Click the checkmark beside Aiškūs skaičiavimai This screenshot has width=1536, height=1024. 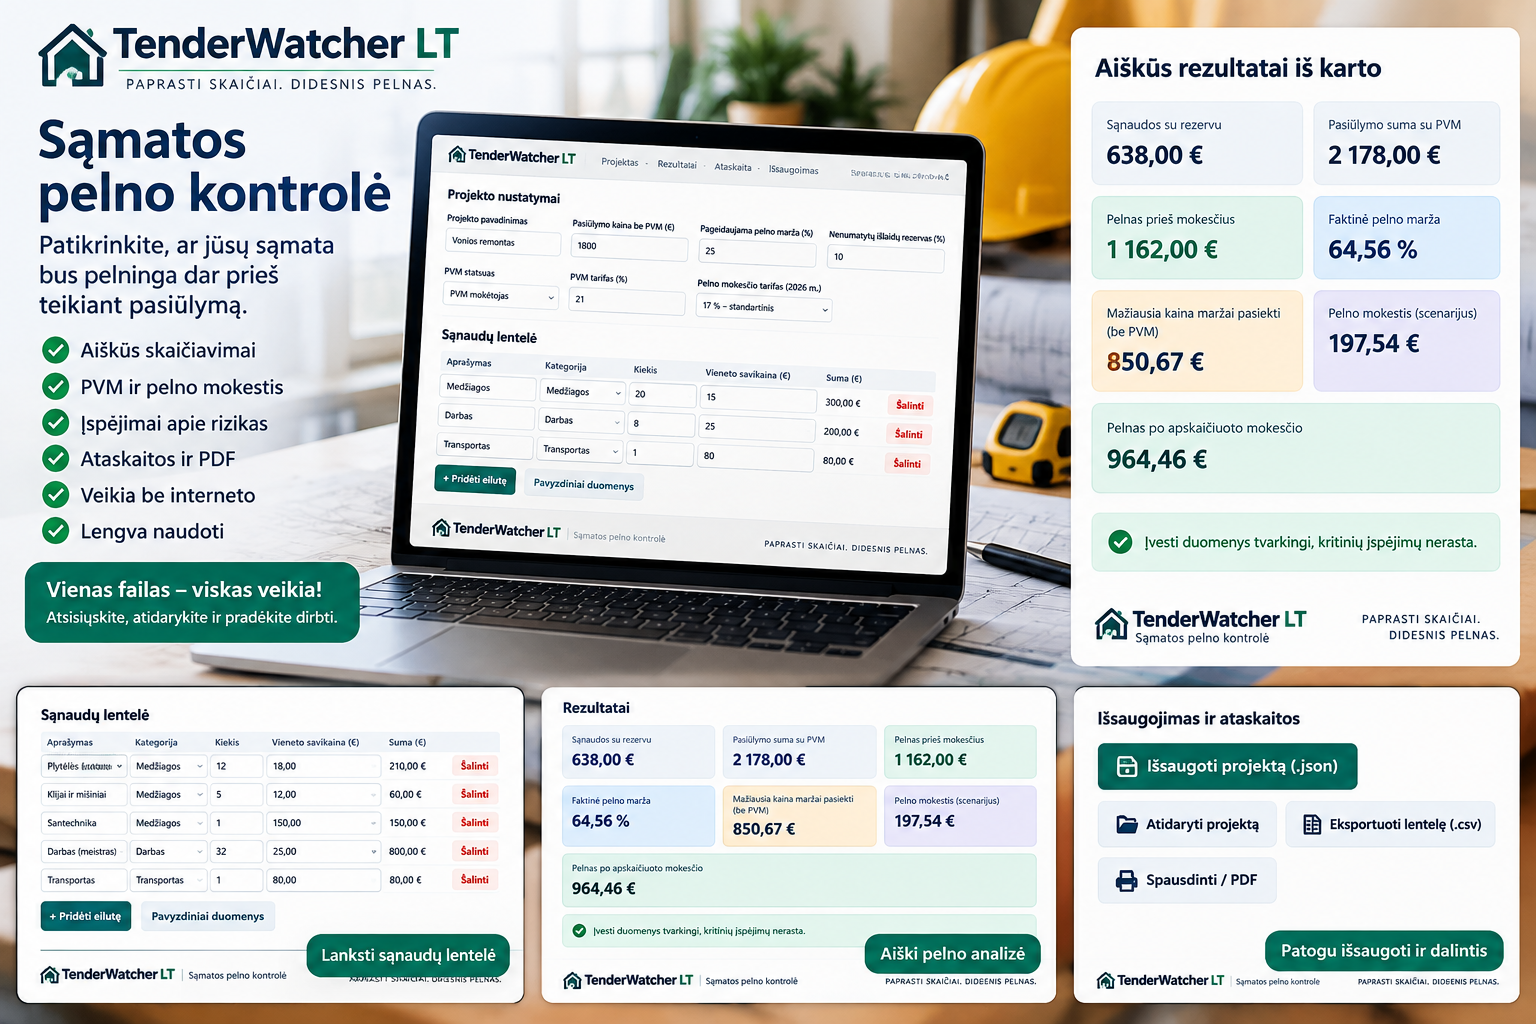[56, 350]
